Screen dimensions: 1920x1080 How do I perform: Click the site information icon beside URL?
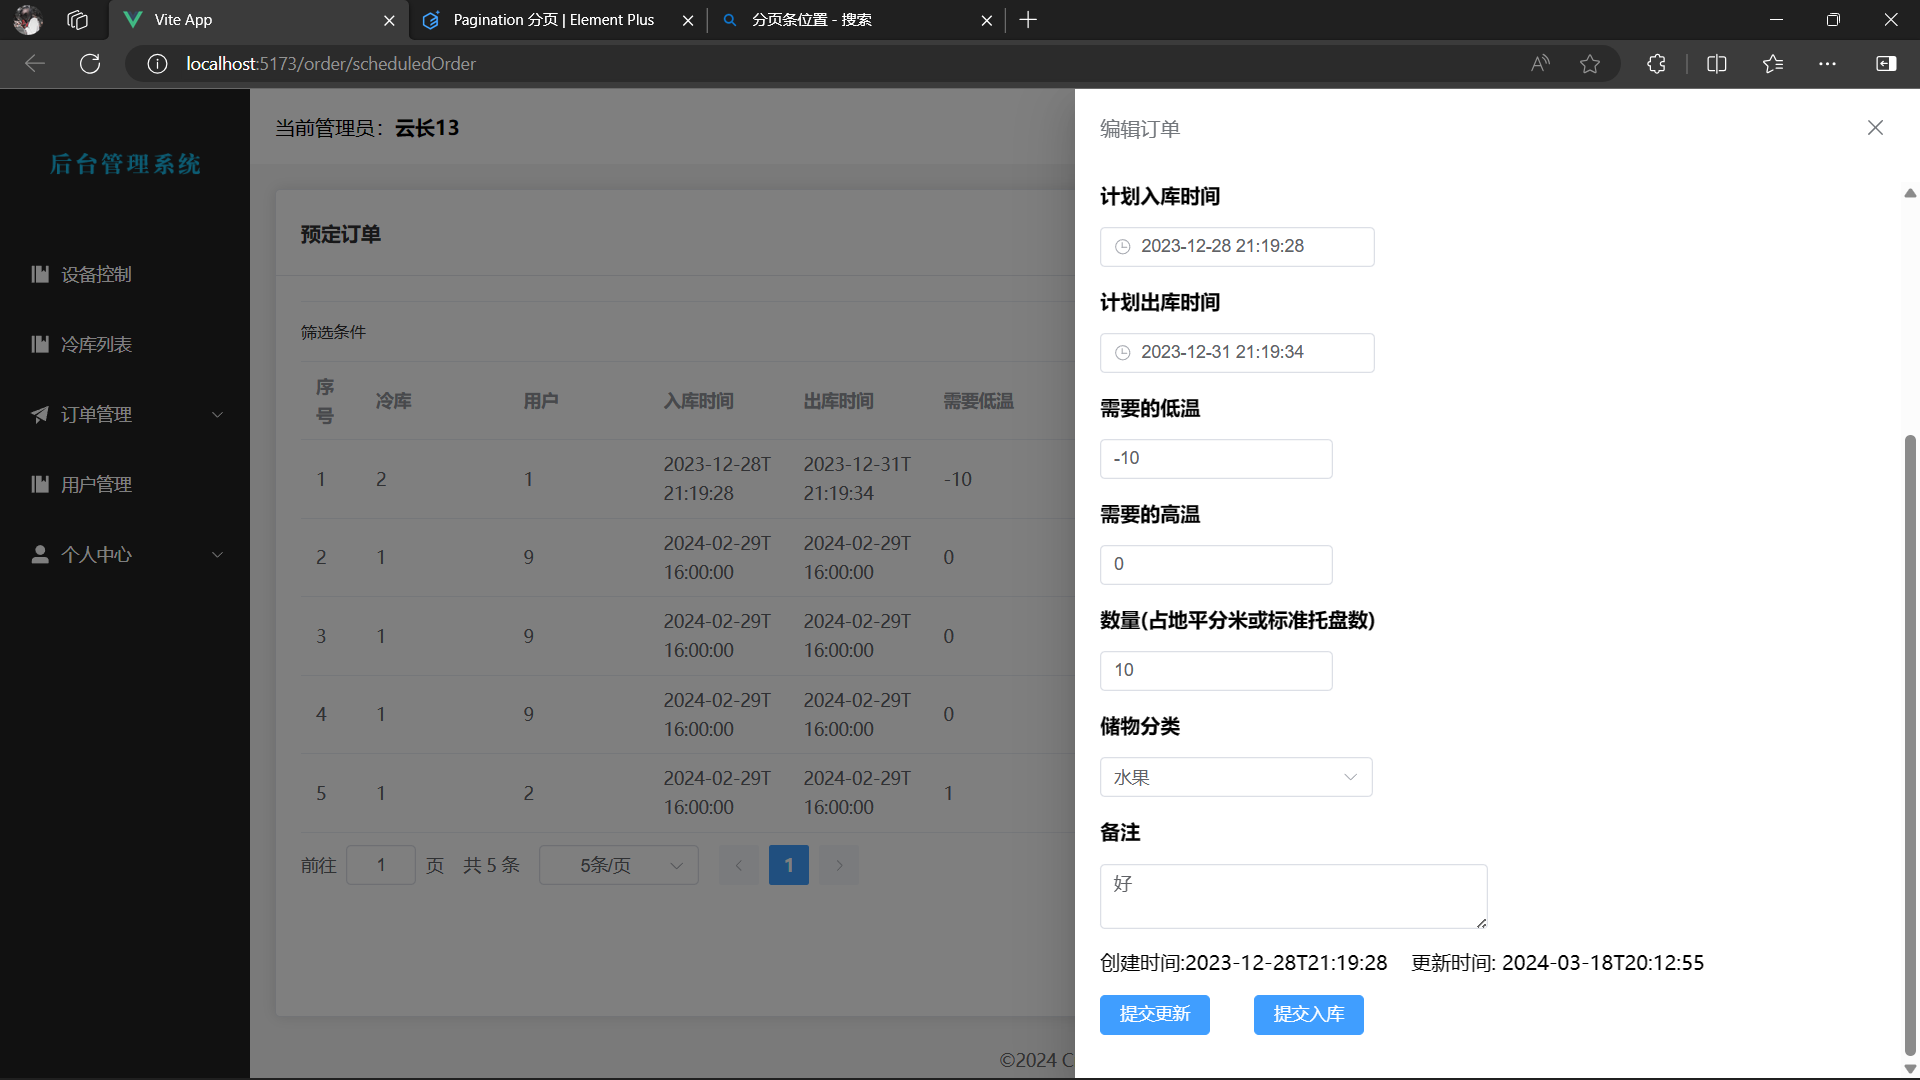tap(157, 64)
